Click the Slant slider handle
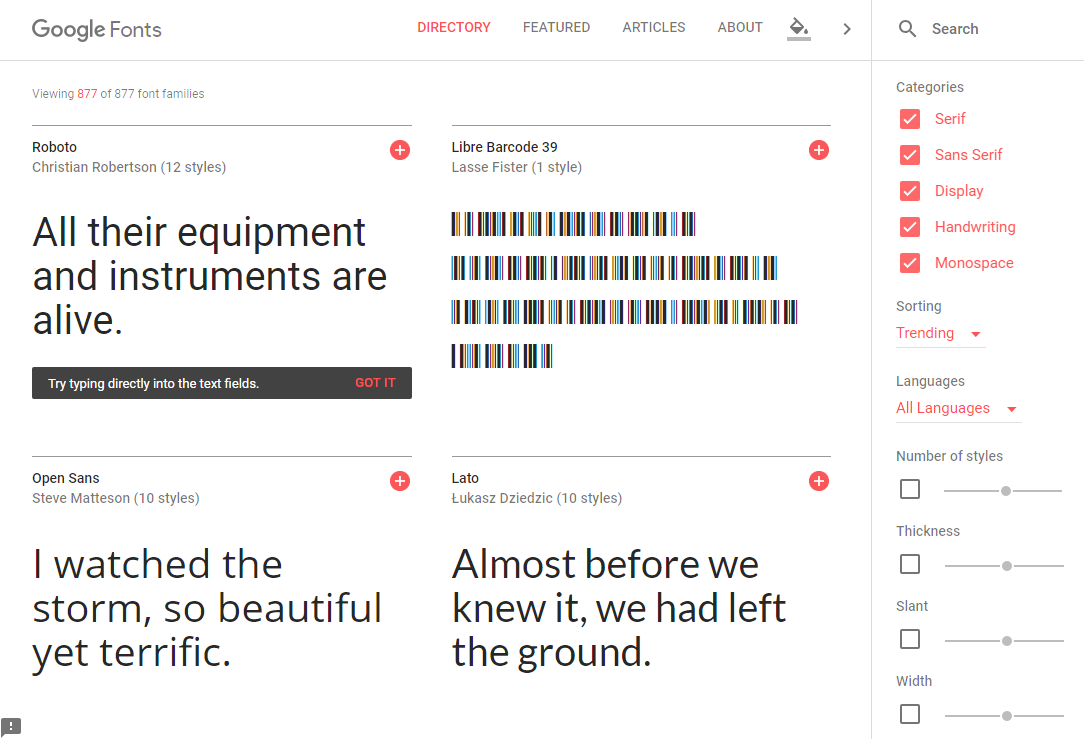The height and width of the screenshot is (739, 1084). click(1007, 641)
